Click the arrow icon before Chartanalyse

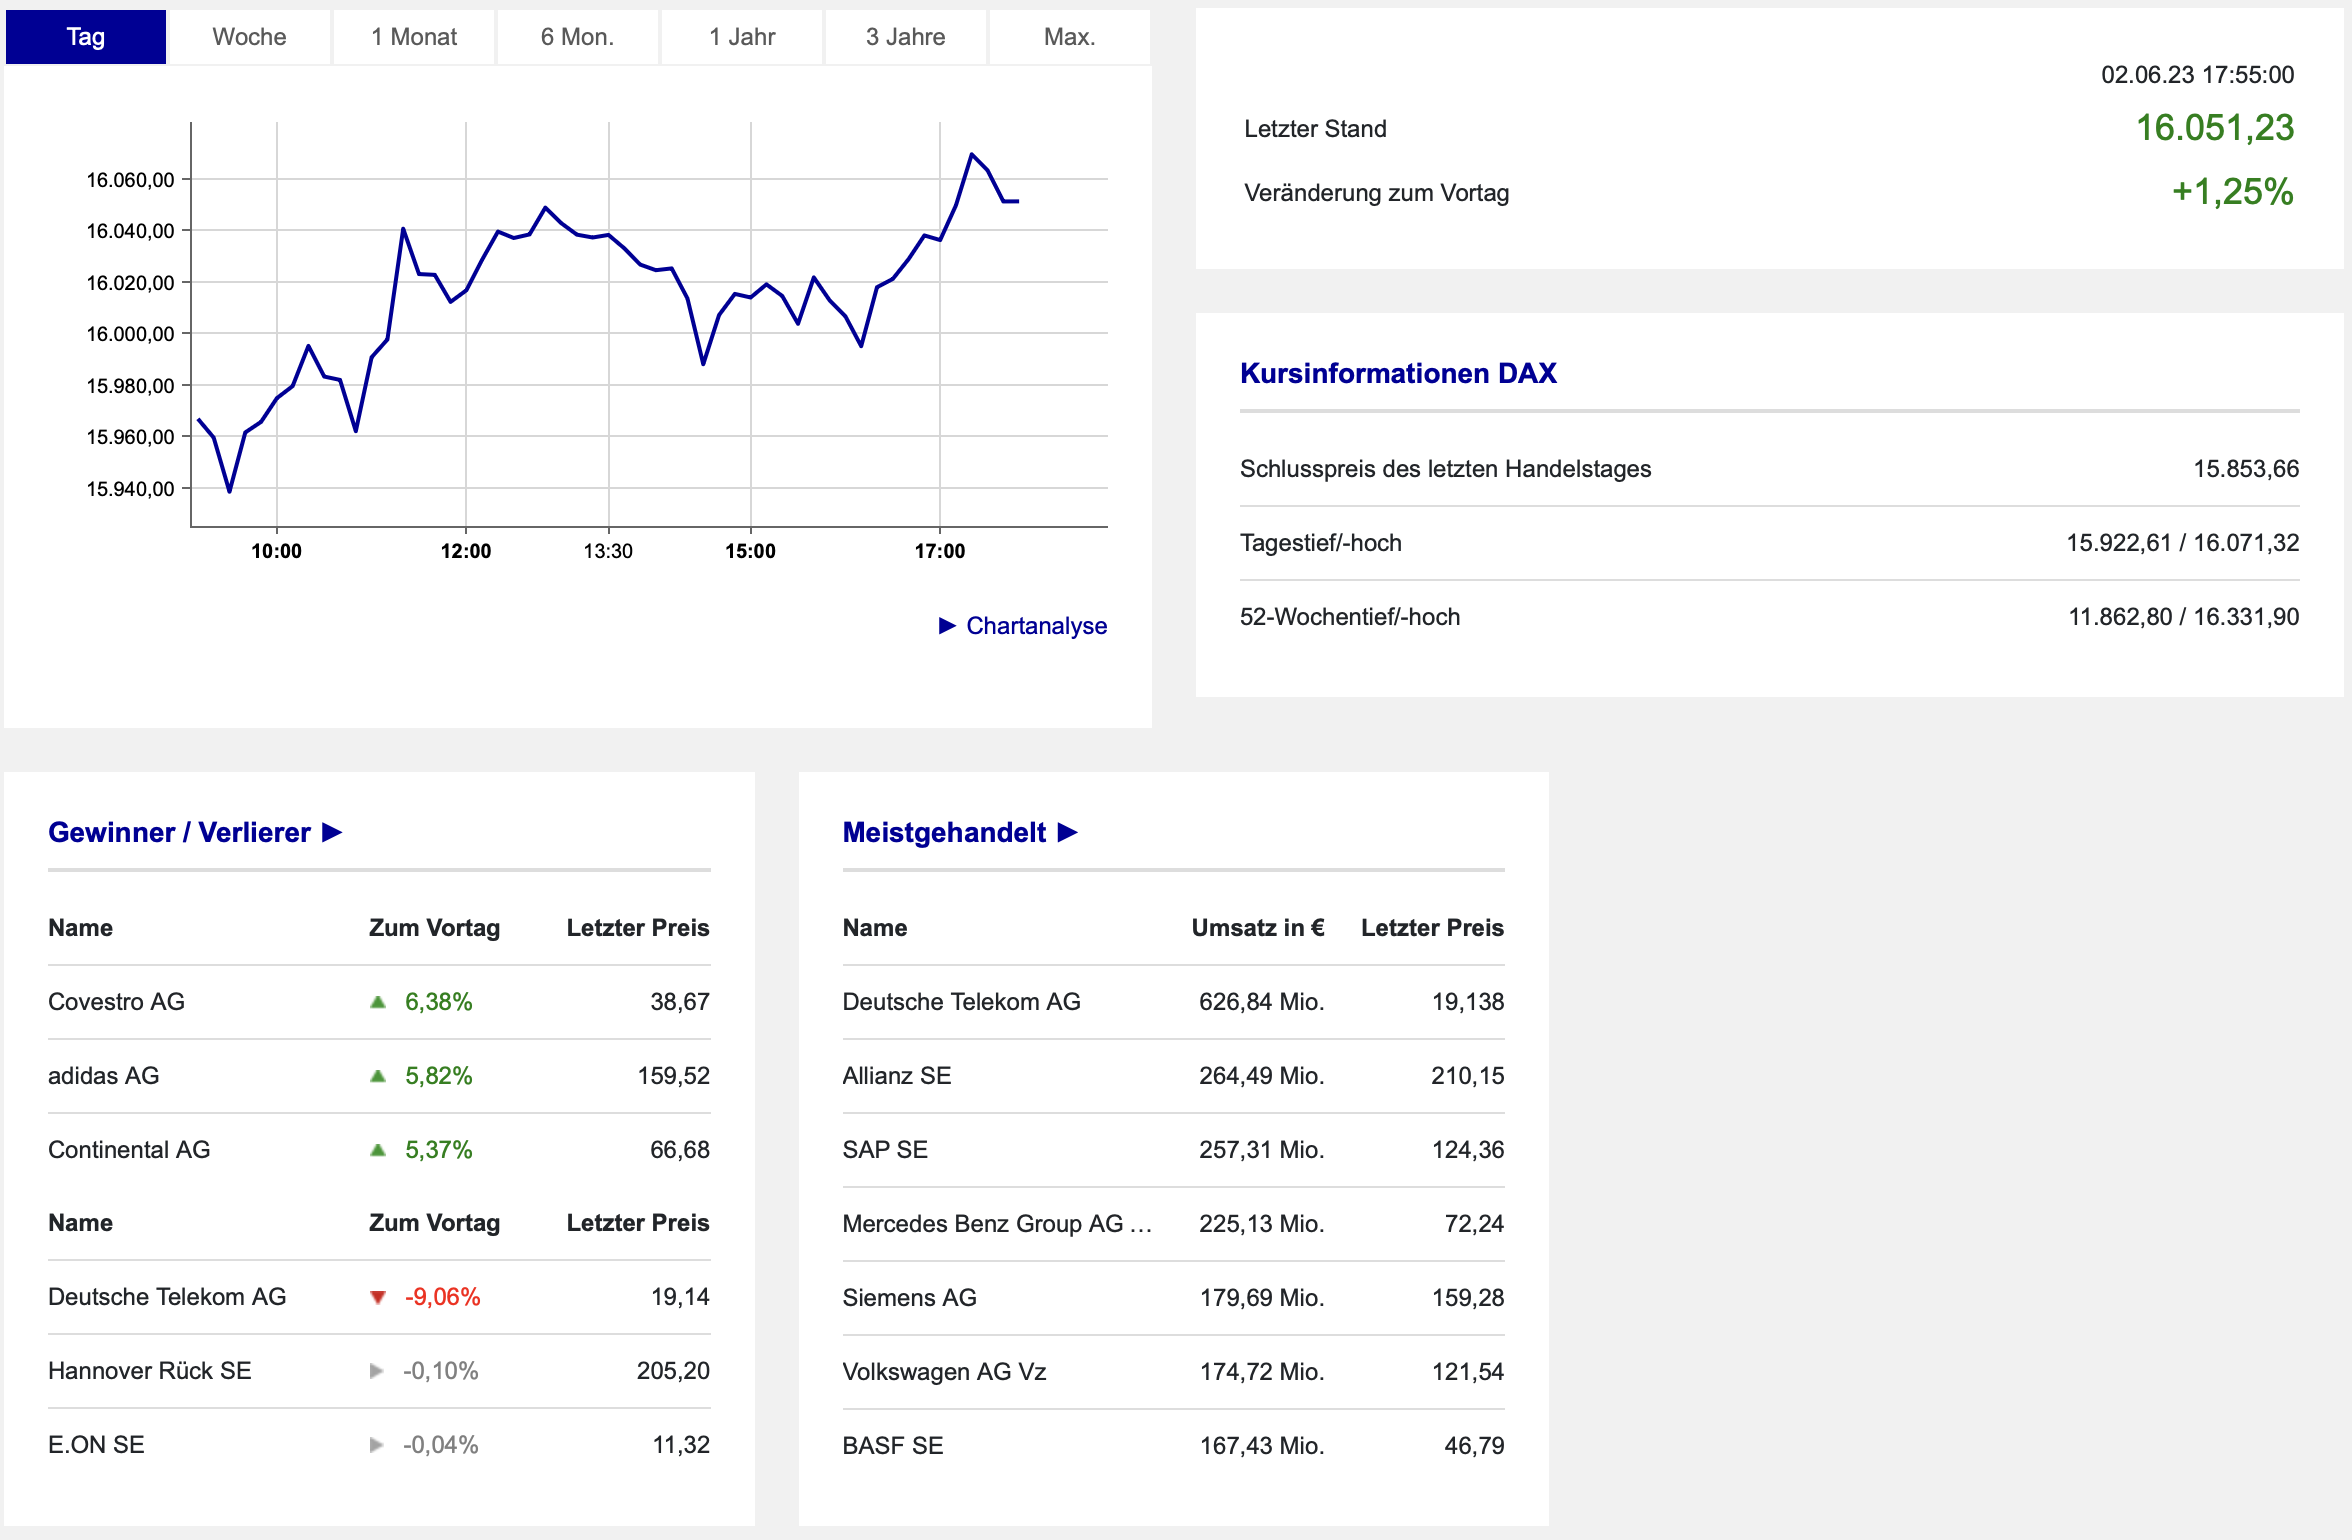pos(948,626)
